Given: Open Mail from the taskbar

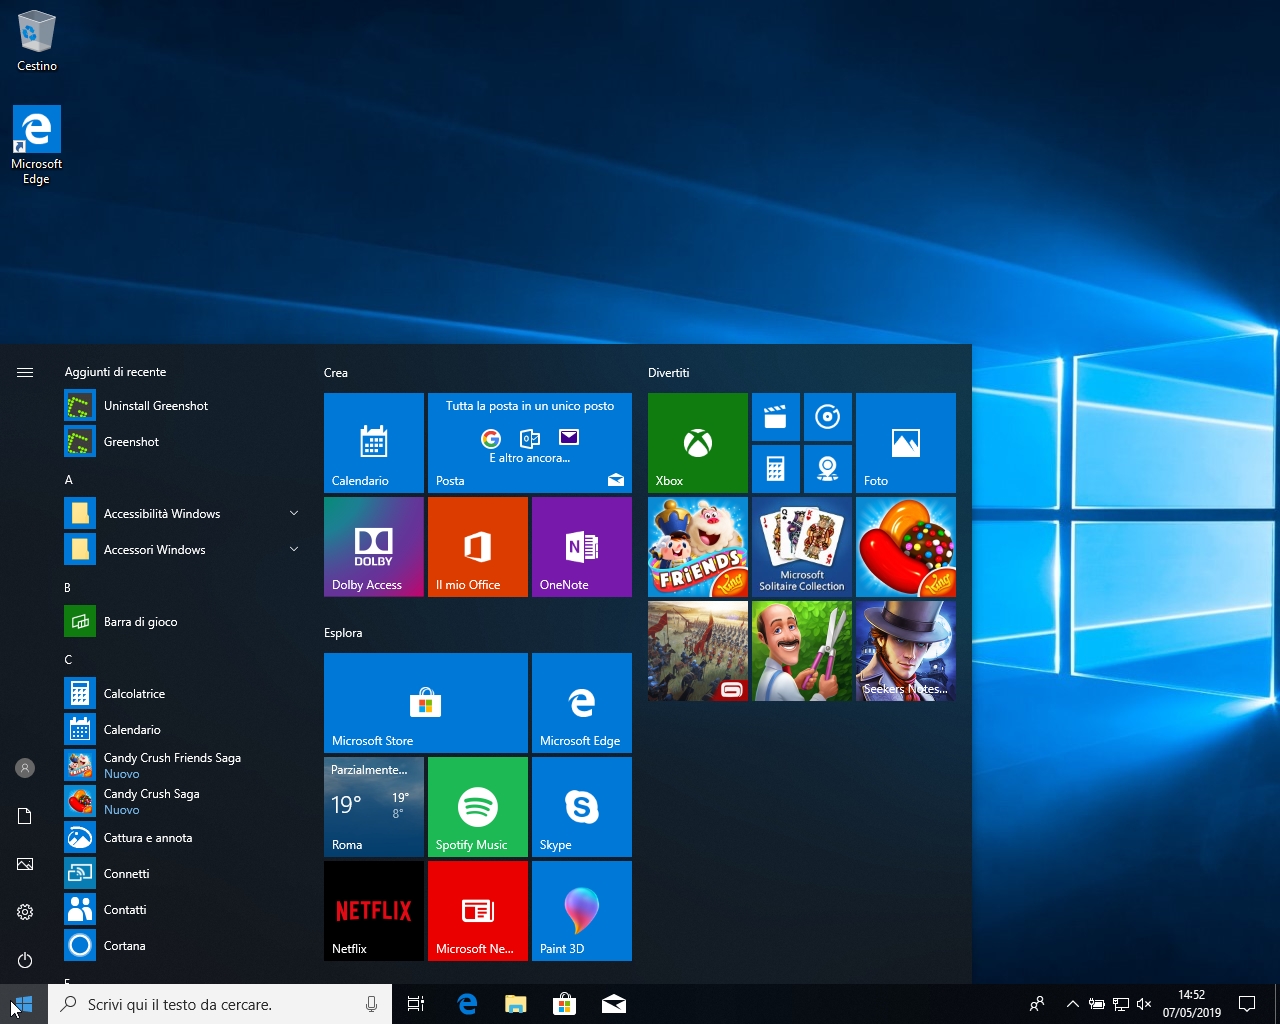Looking at the screenshot, I should point(613,1004).
